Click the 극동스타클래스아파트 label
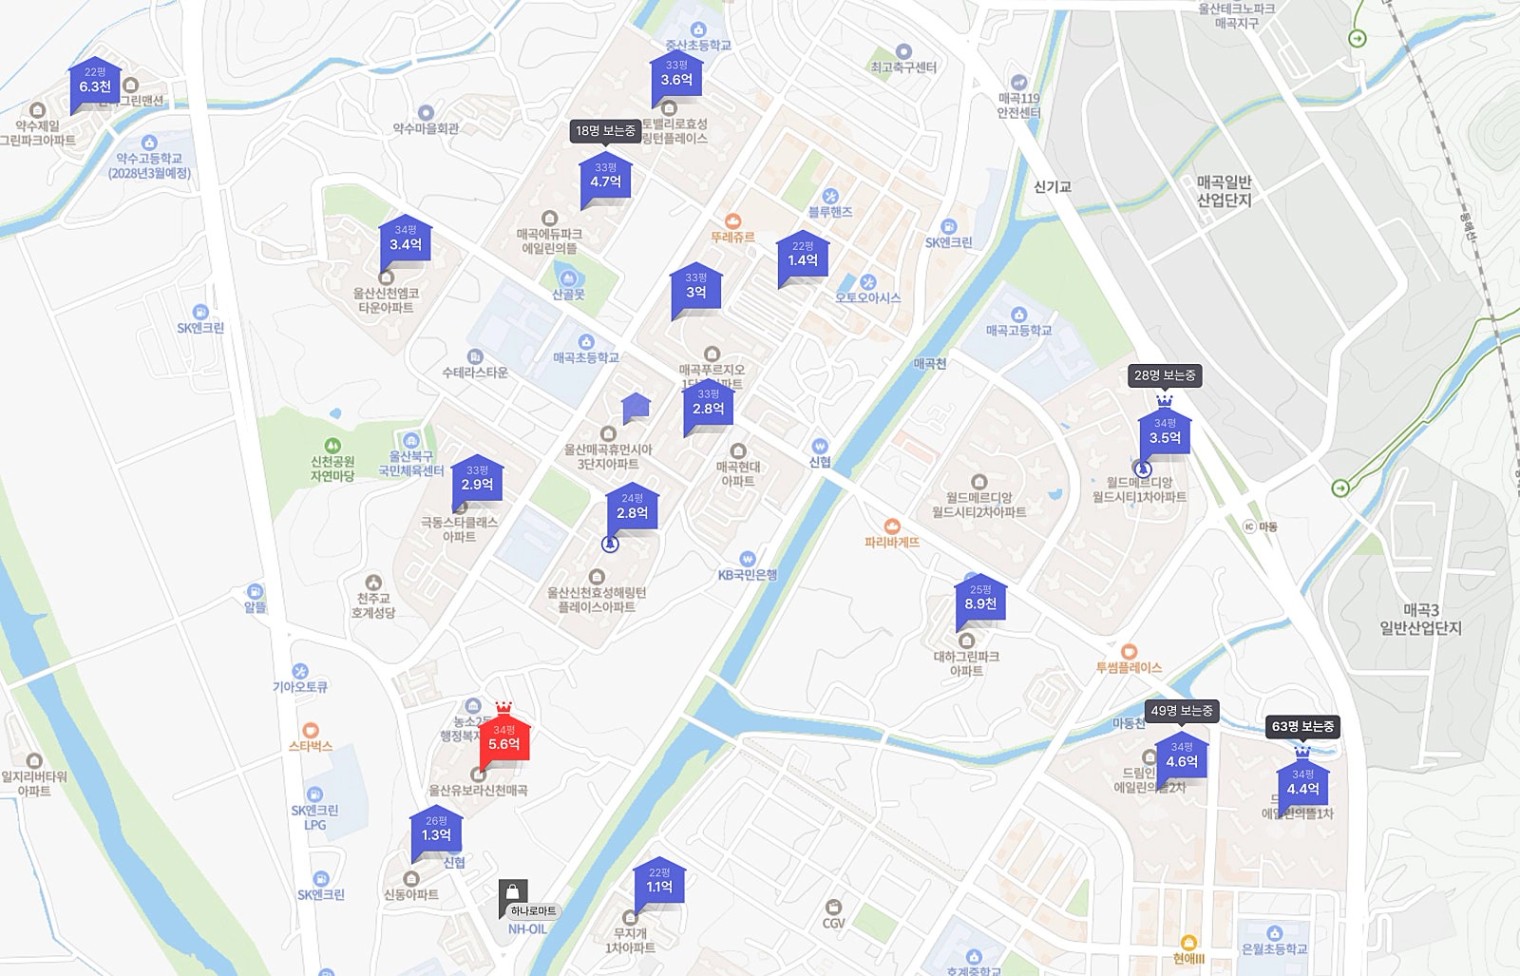 pos(459,530)
